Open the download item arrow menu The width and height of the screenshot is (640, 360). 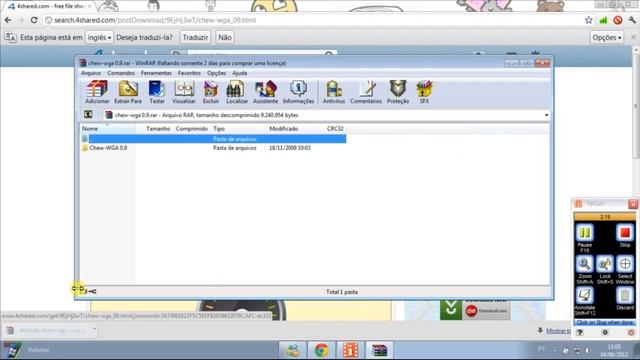click(94, 330)
